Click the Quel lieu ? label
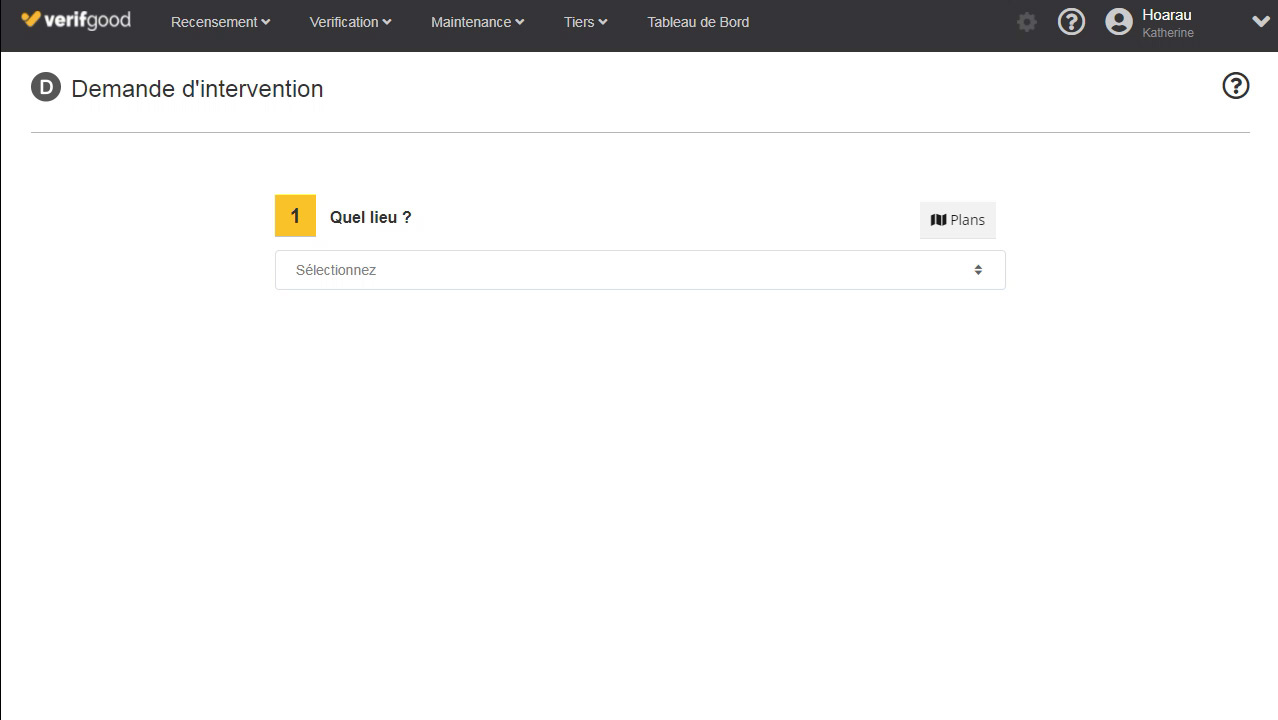 click(370, 217)
